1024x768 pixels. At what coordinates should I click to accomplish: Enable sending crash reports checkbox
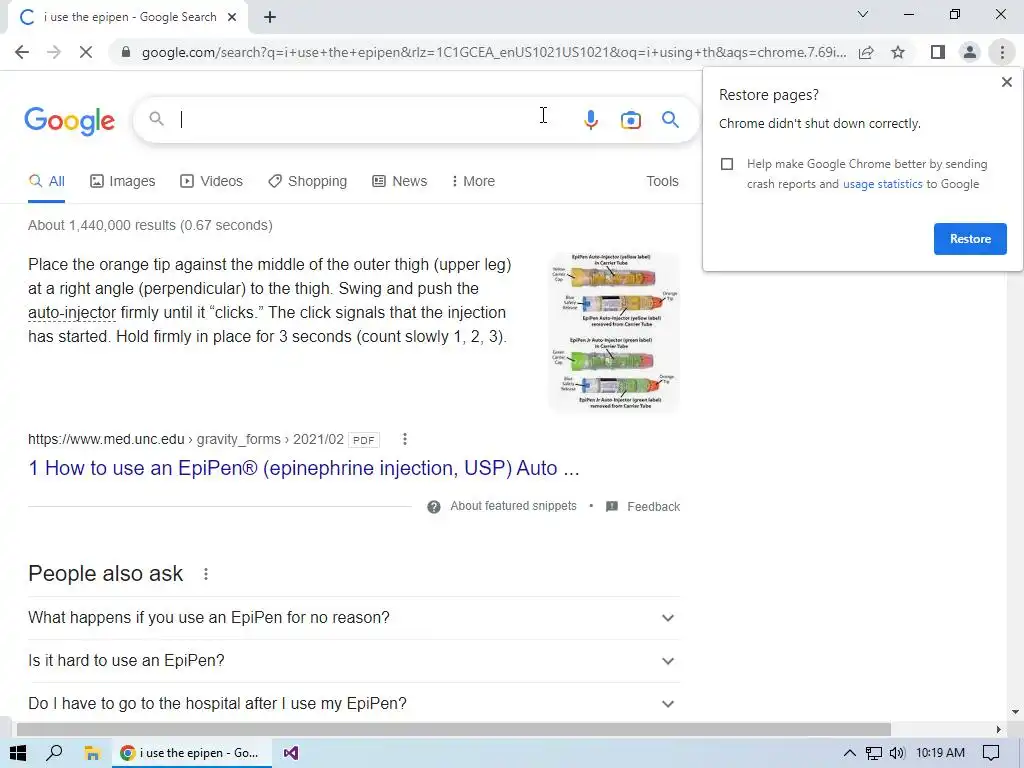point(727,164)
